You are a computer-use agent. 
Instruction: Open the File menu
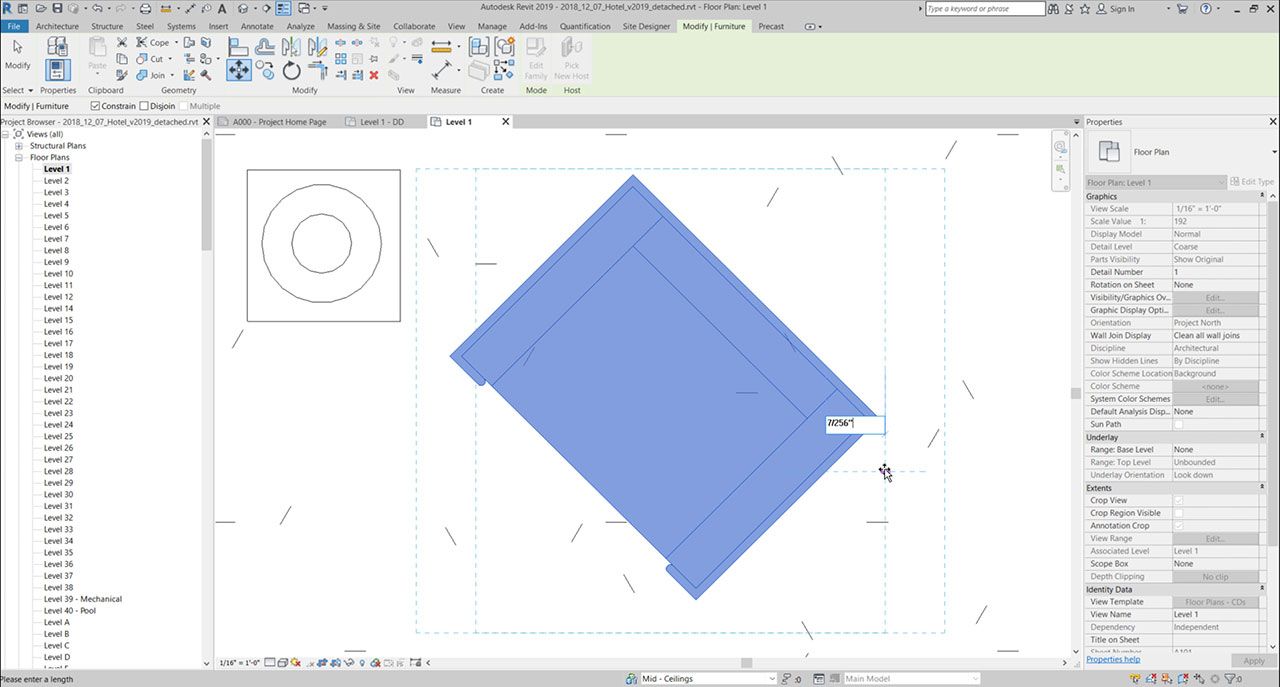[x=14, y=26]
